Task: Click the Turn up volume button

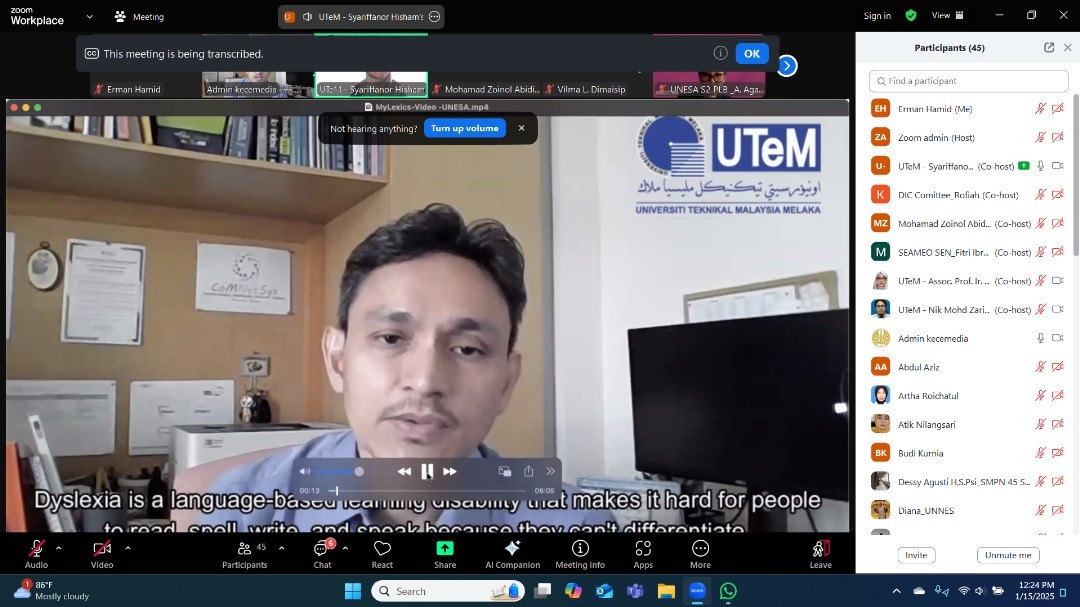Action: pos(464,128)
